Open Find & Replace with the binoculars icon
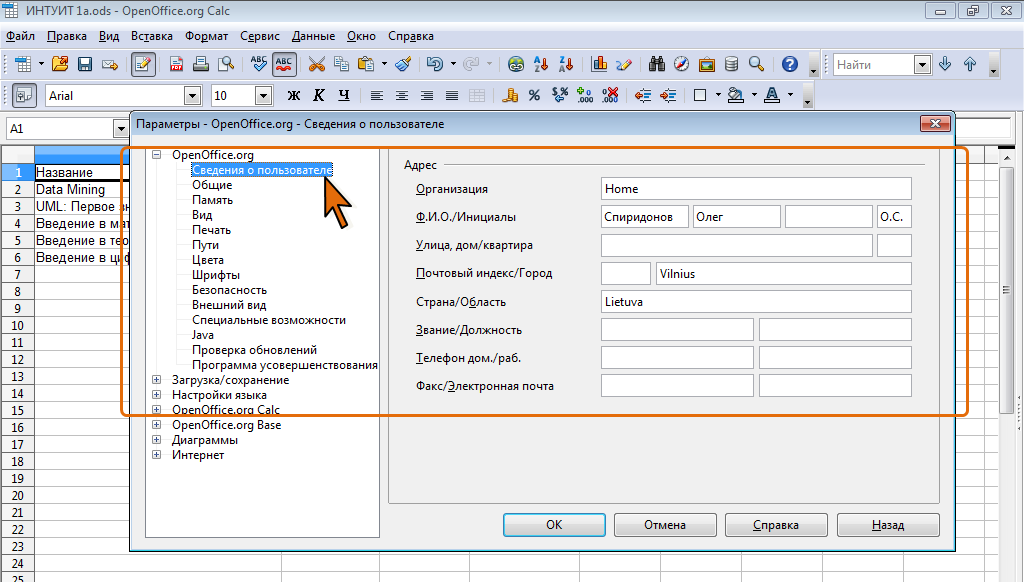The height and width of the screenshot is (582, 1024). coord(656,64)
